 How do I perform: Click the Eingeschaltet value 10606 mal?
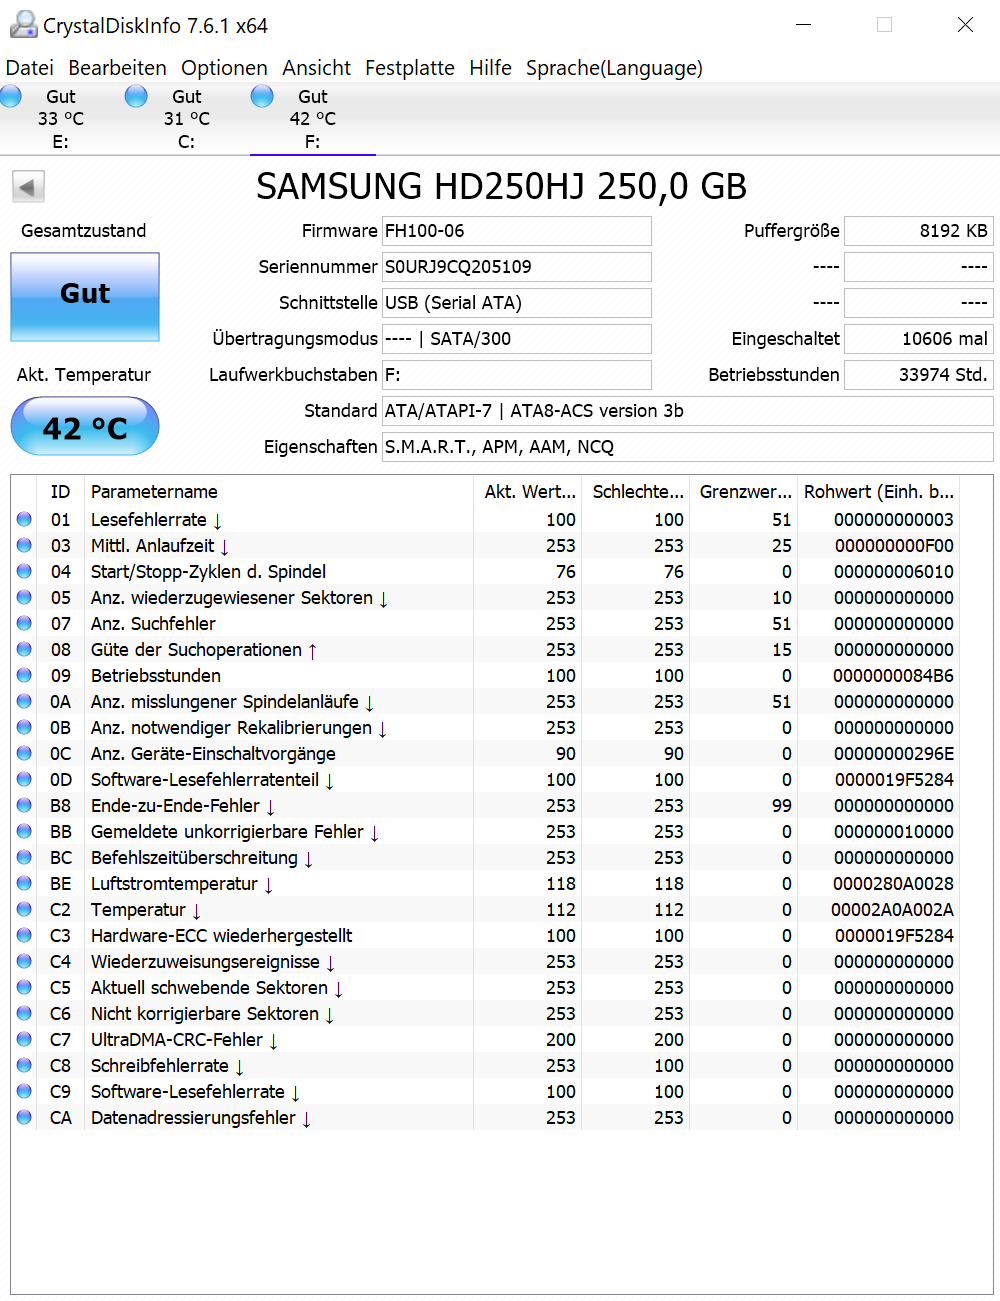919,339
